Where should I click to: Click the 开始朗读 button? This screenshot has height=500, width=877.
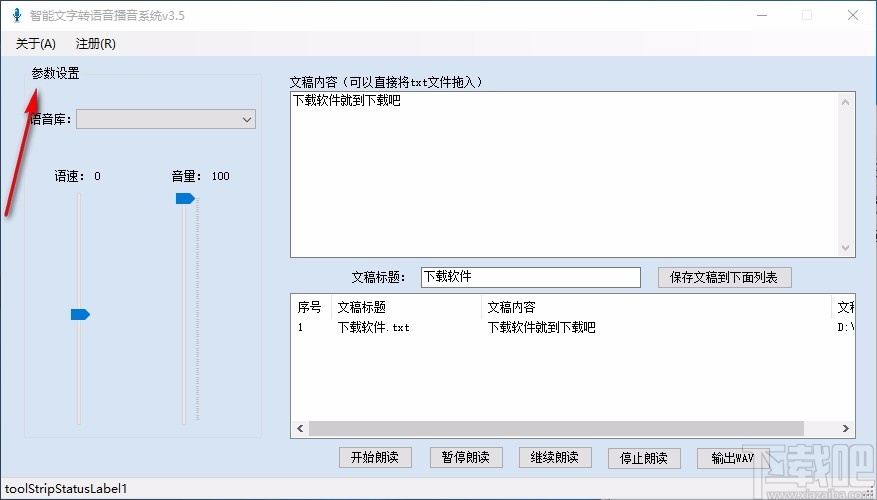click(x=375, y=457)
